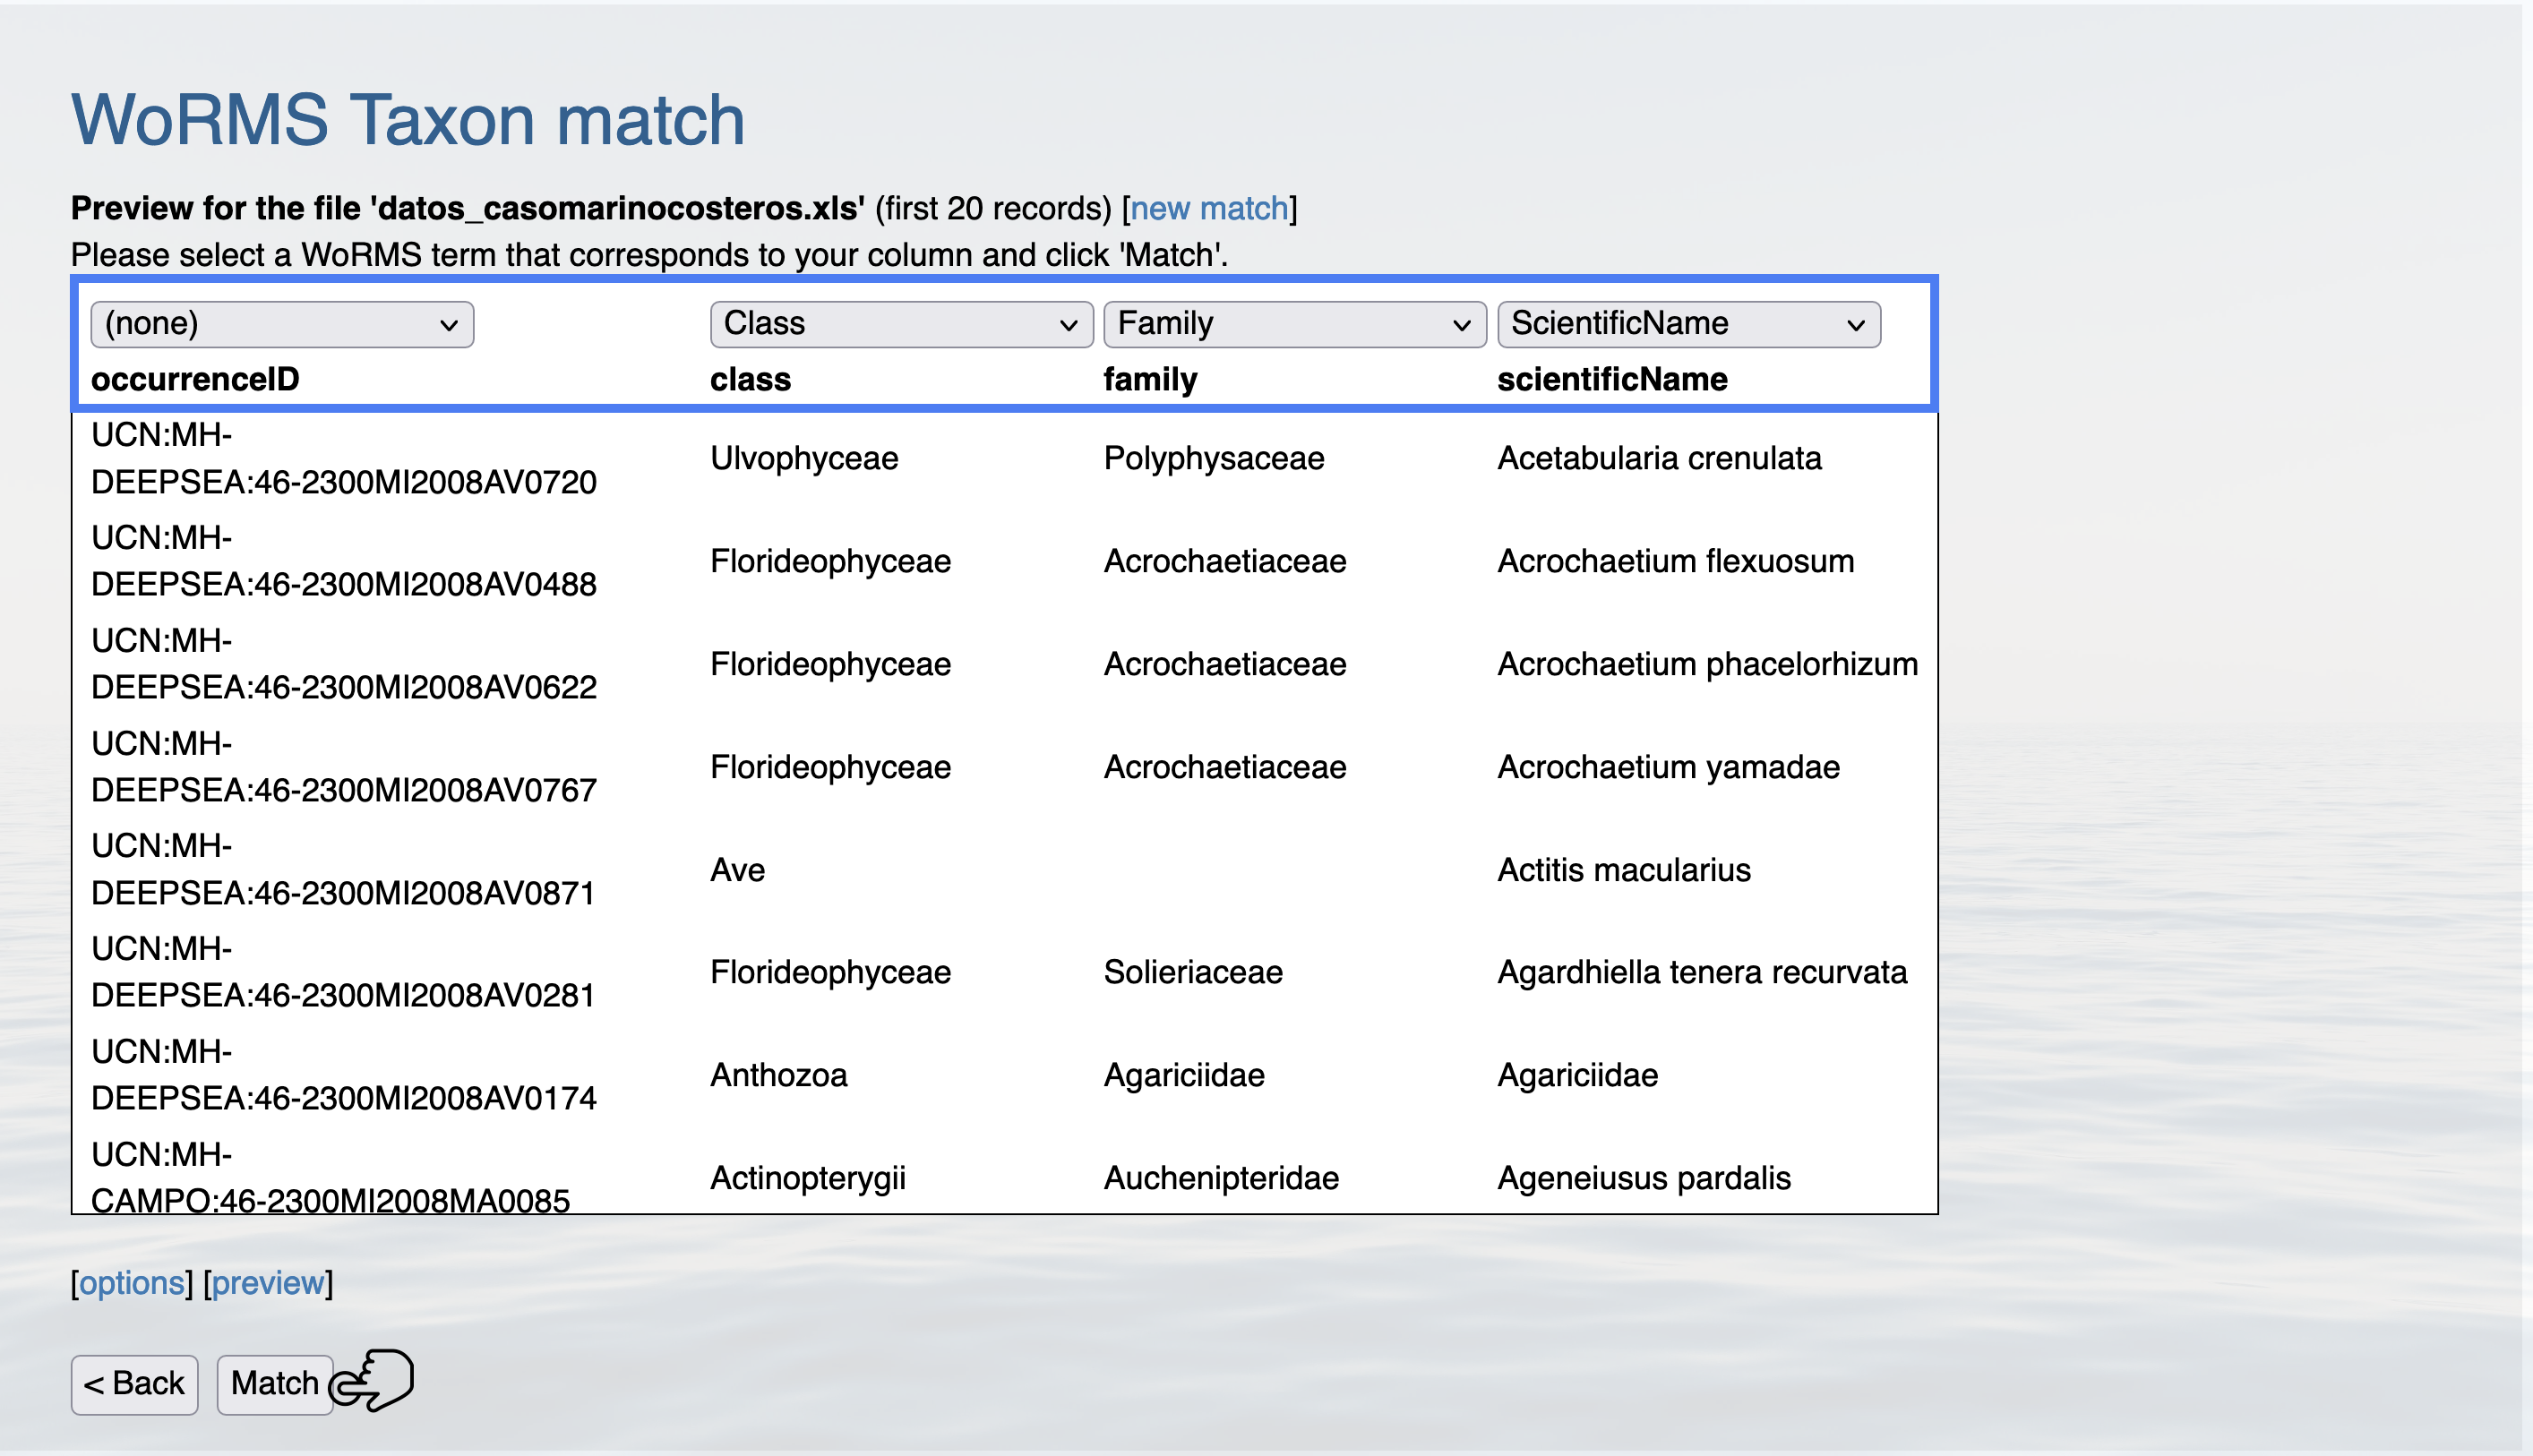Click the scientificName column header
Screen dimensions: 2533x1456
(x=1611, y=379)
